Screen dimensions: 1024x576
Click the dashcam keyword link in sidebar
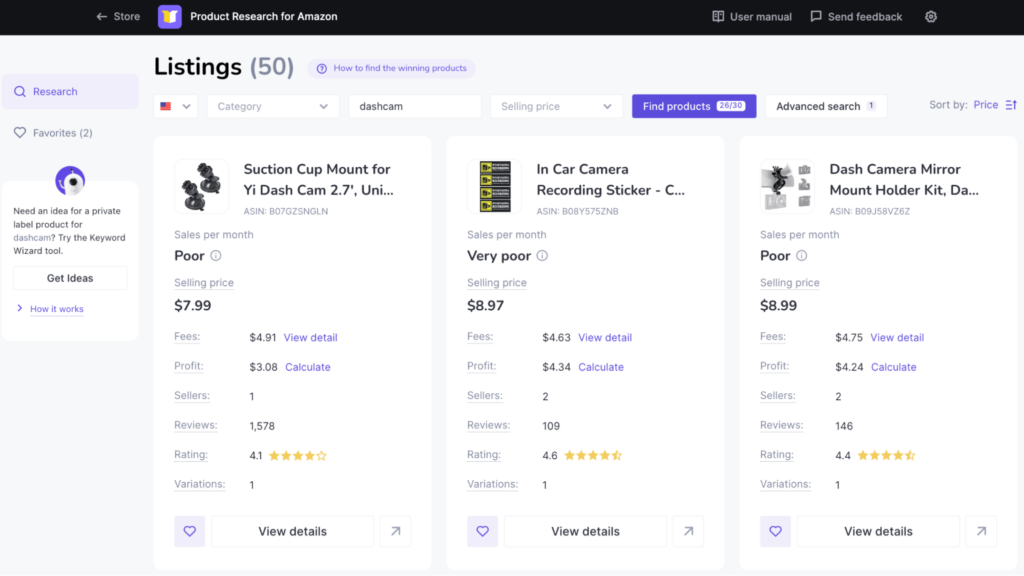pyautogui.click(x=32, y=238)
